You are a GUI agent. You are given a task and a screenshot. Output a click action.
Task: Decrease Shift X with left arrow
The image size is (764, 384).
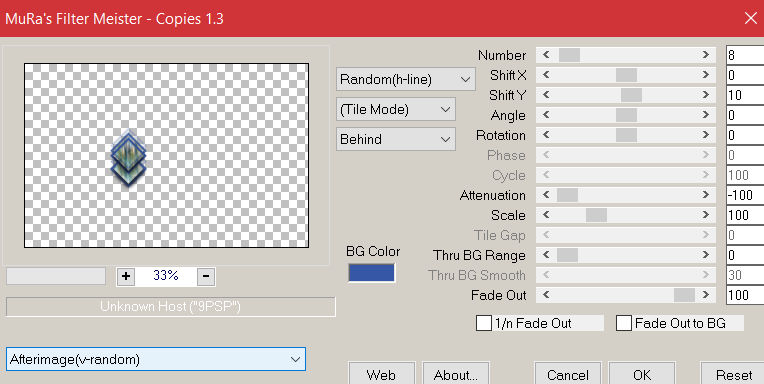tap(546, 75)
